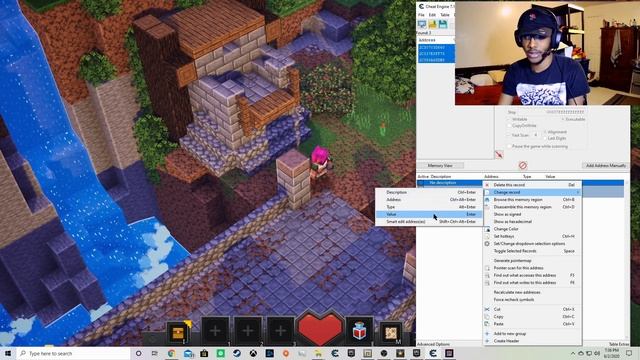Choose Delete this record
The height and width of the screenshot is (360, 640).
tap(533, 185)
